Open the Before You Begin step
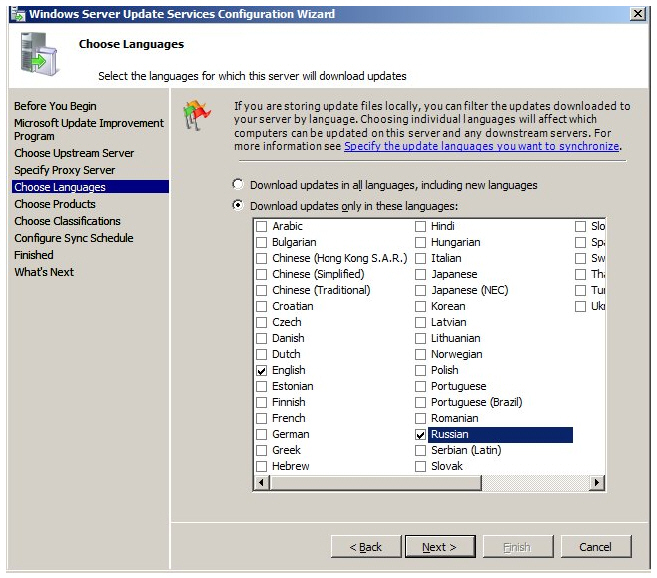The width and height of the screenshot is (657, 578). pyautogui.click(x=55, y=106)
